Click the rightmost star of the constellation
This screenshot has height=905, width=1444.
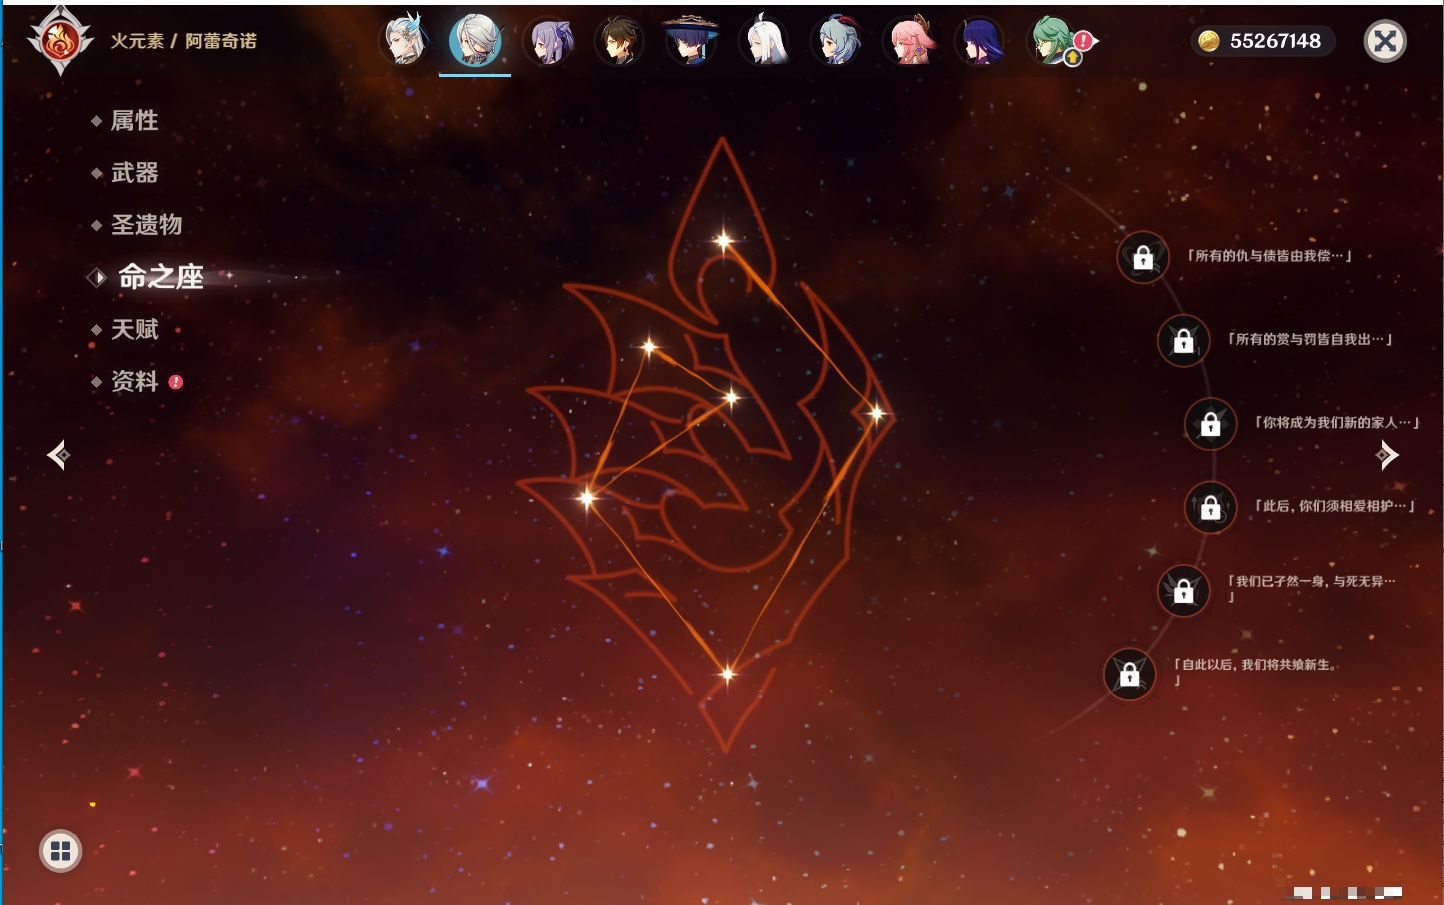point(876,412)
